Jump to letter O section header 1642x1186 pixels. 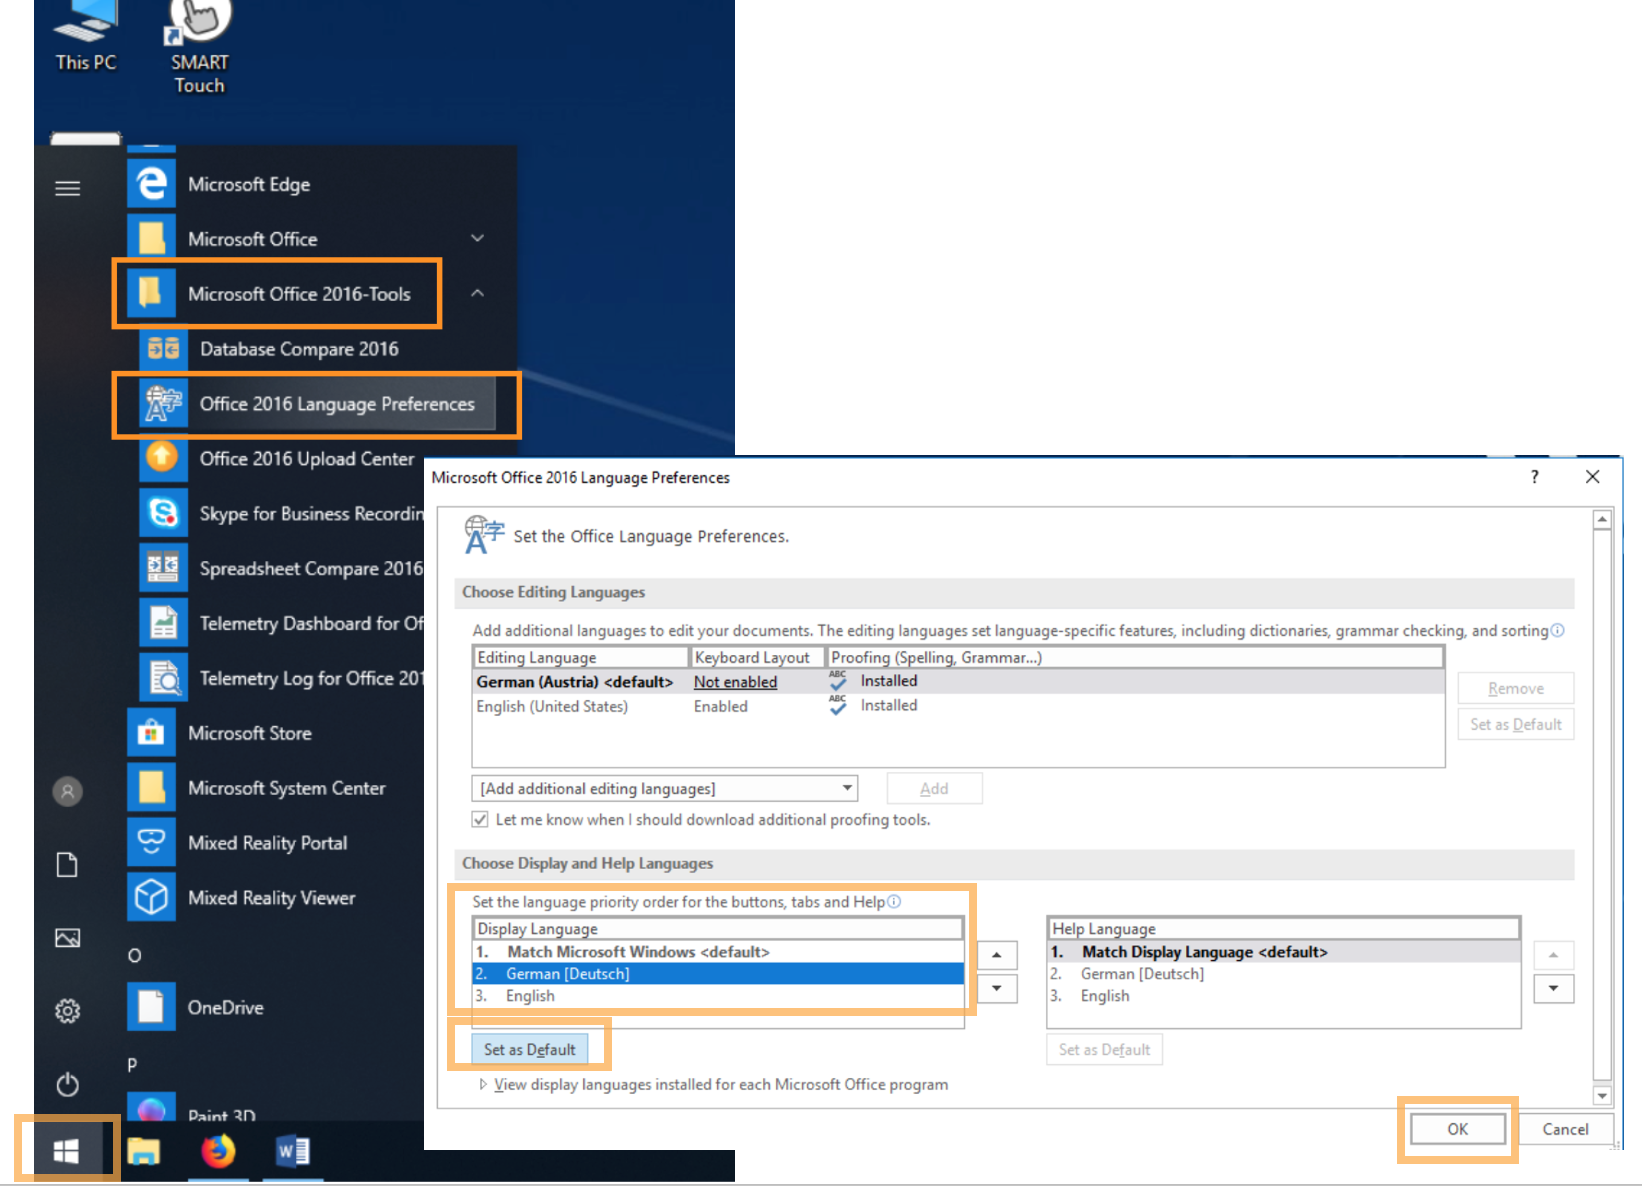[x=134, y=955]
